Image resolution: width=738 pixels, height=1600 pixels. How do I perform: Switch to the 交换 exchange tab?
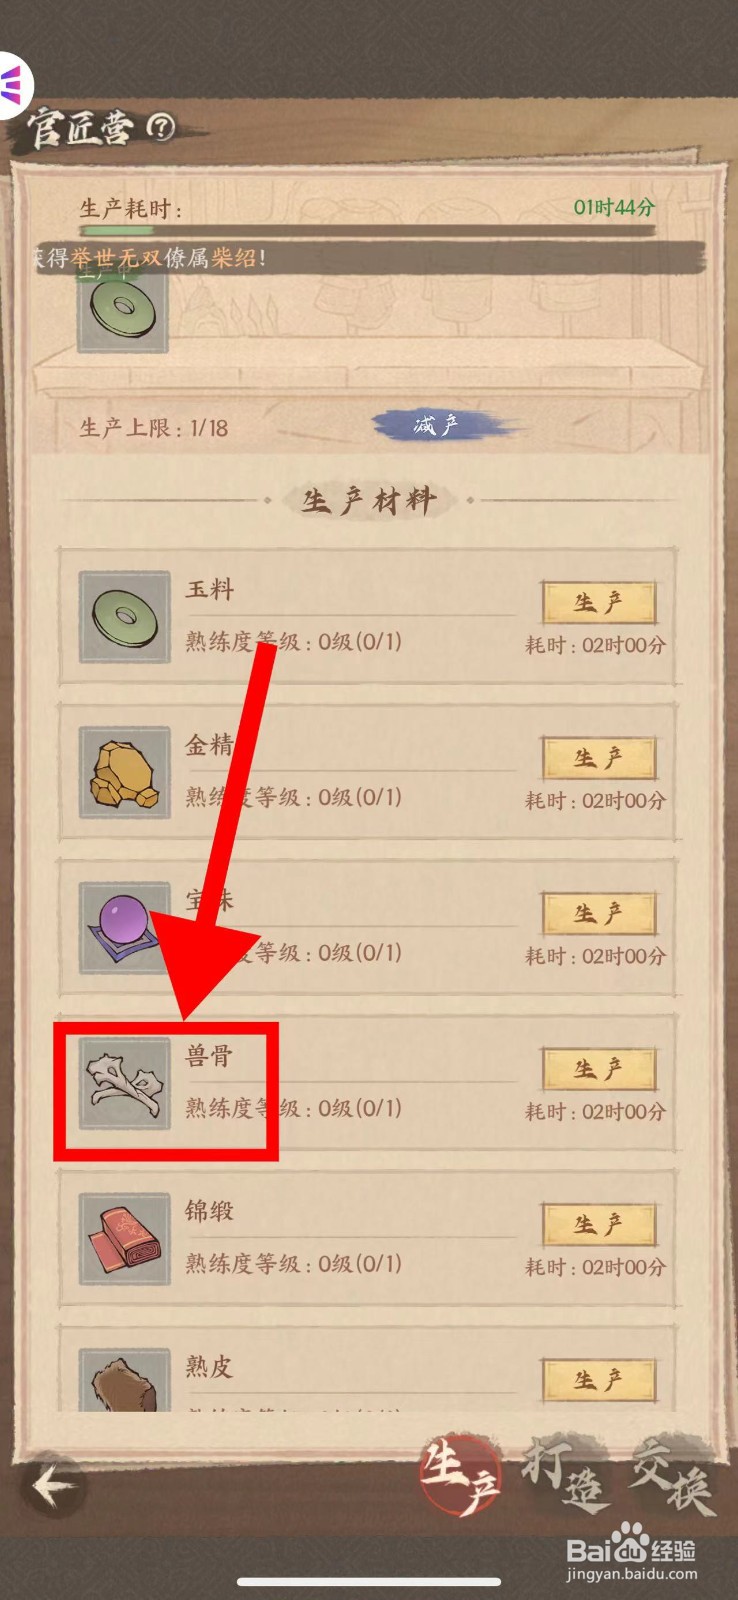point(672,1475)
